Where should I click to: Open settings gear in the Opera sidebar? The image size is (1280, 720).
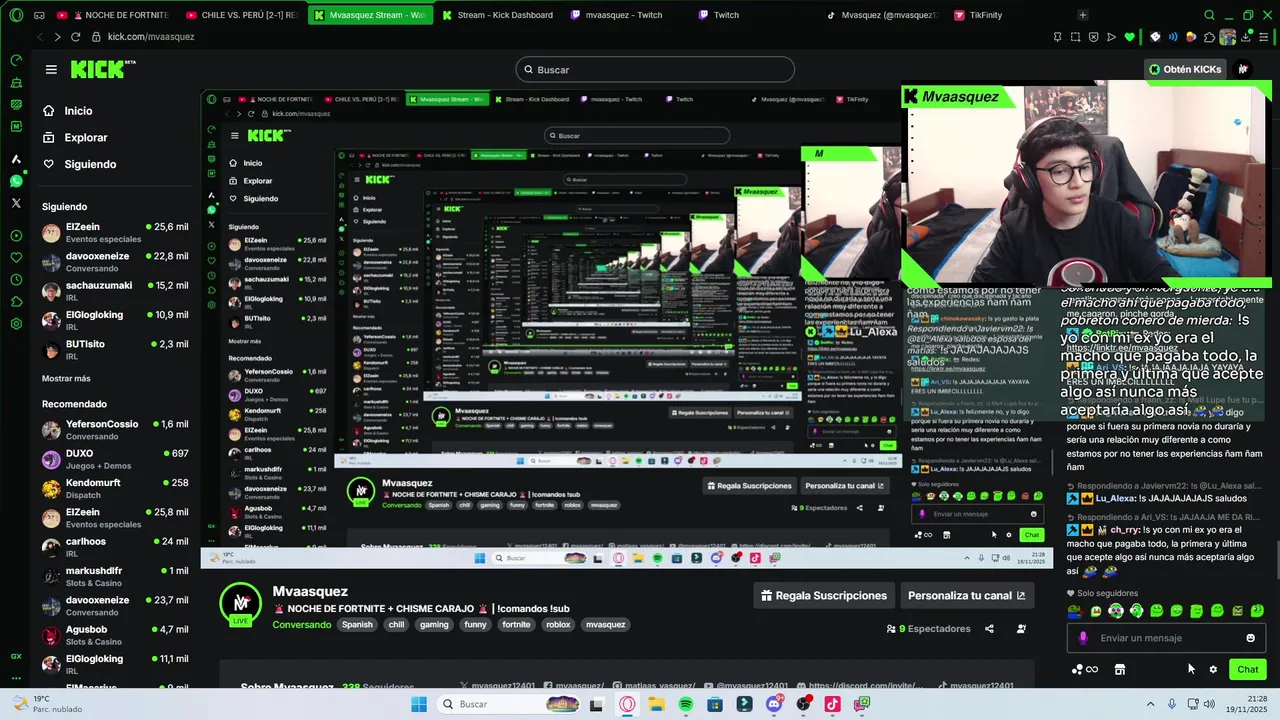tap(16, 324)
